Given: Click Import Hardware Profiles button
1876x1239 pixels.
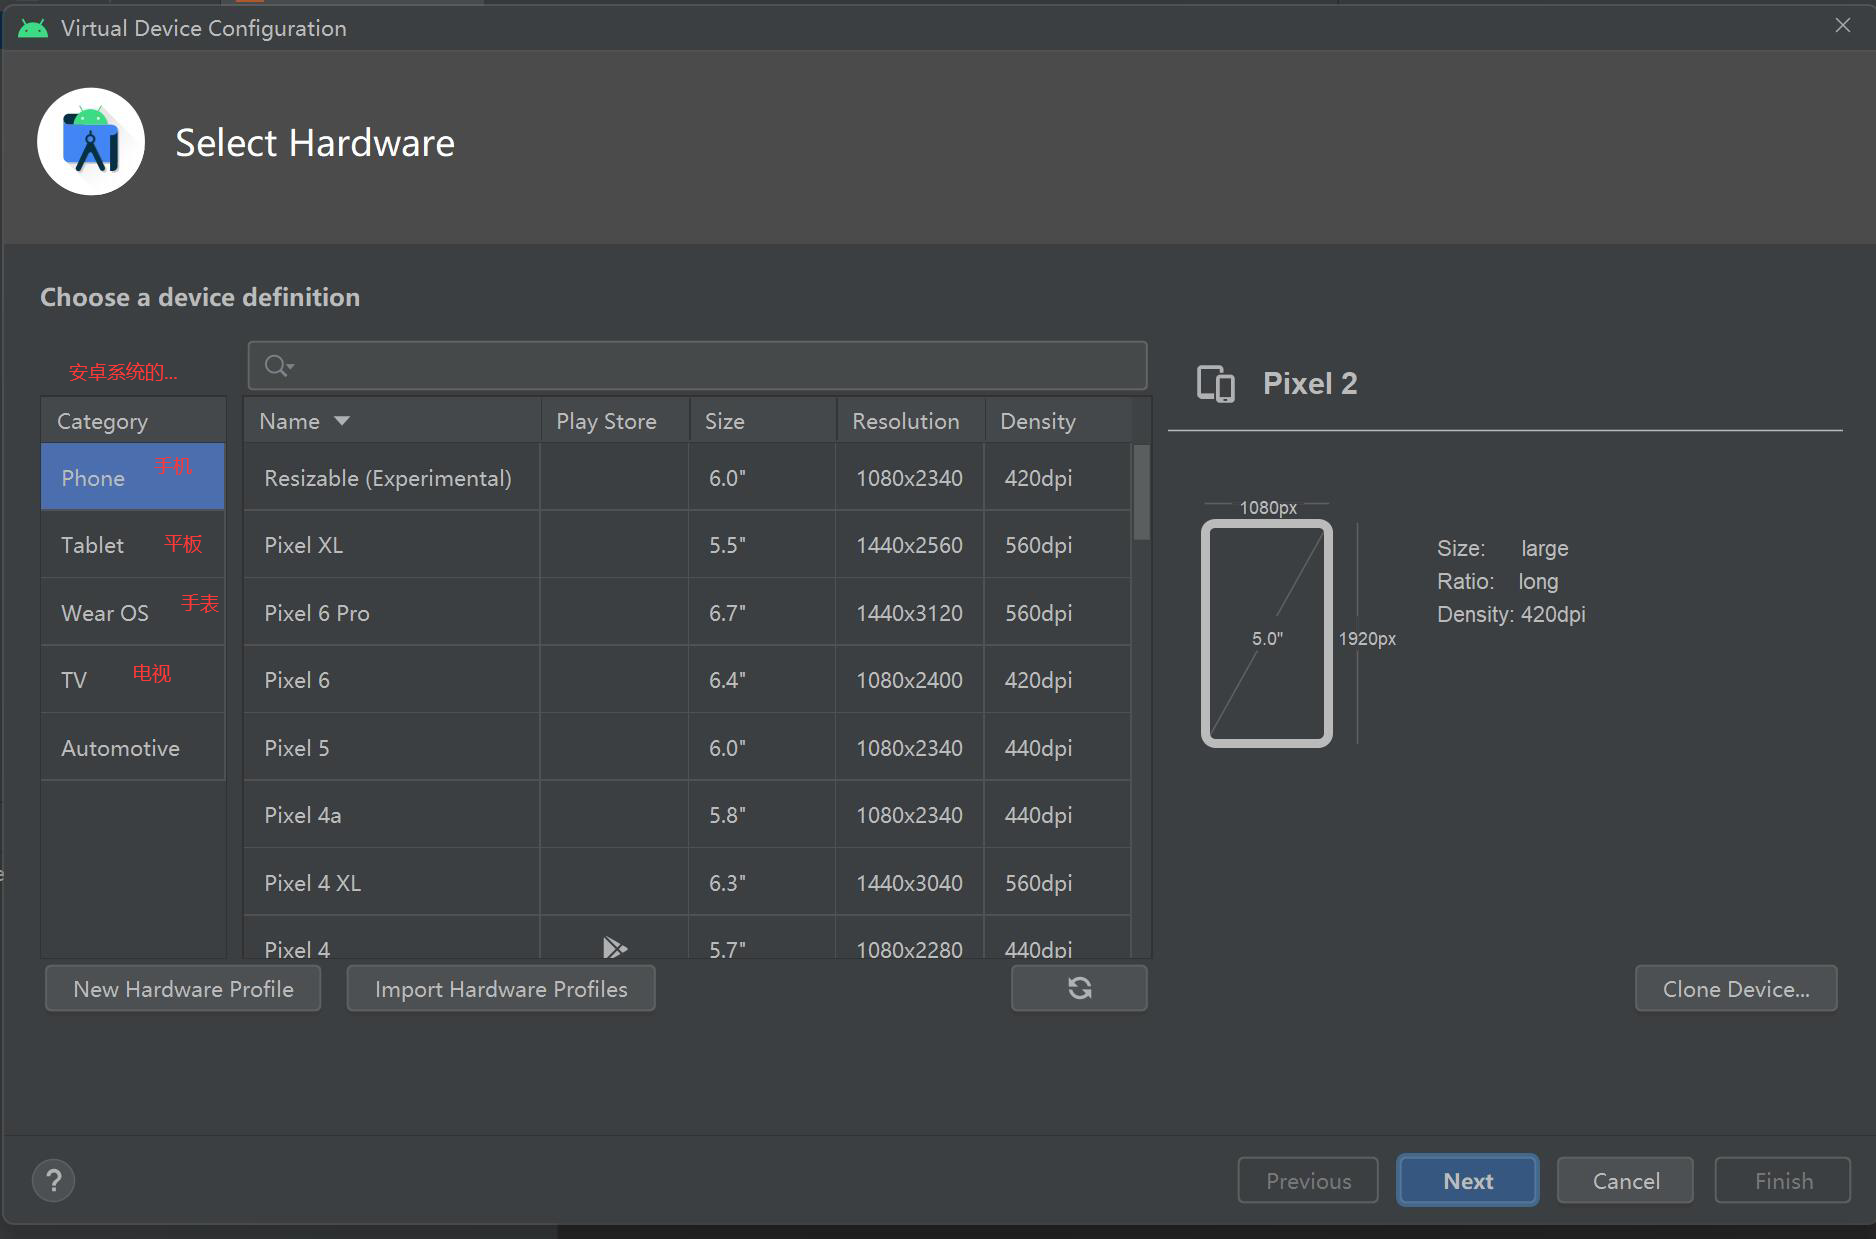Looking at the screenshot, I should (501, 988).
